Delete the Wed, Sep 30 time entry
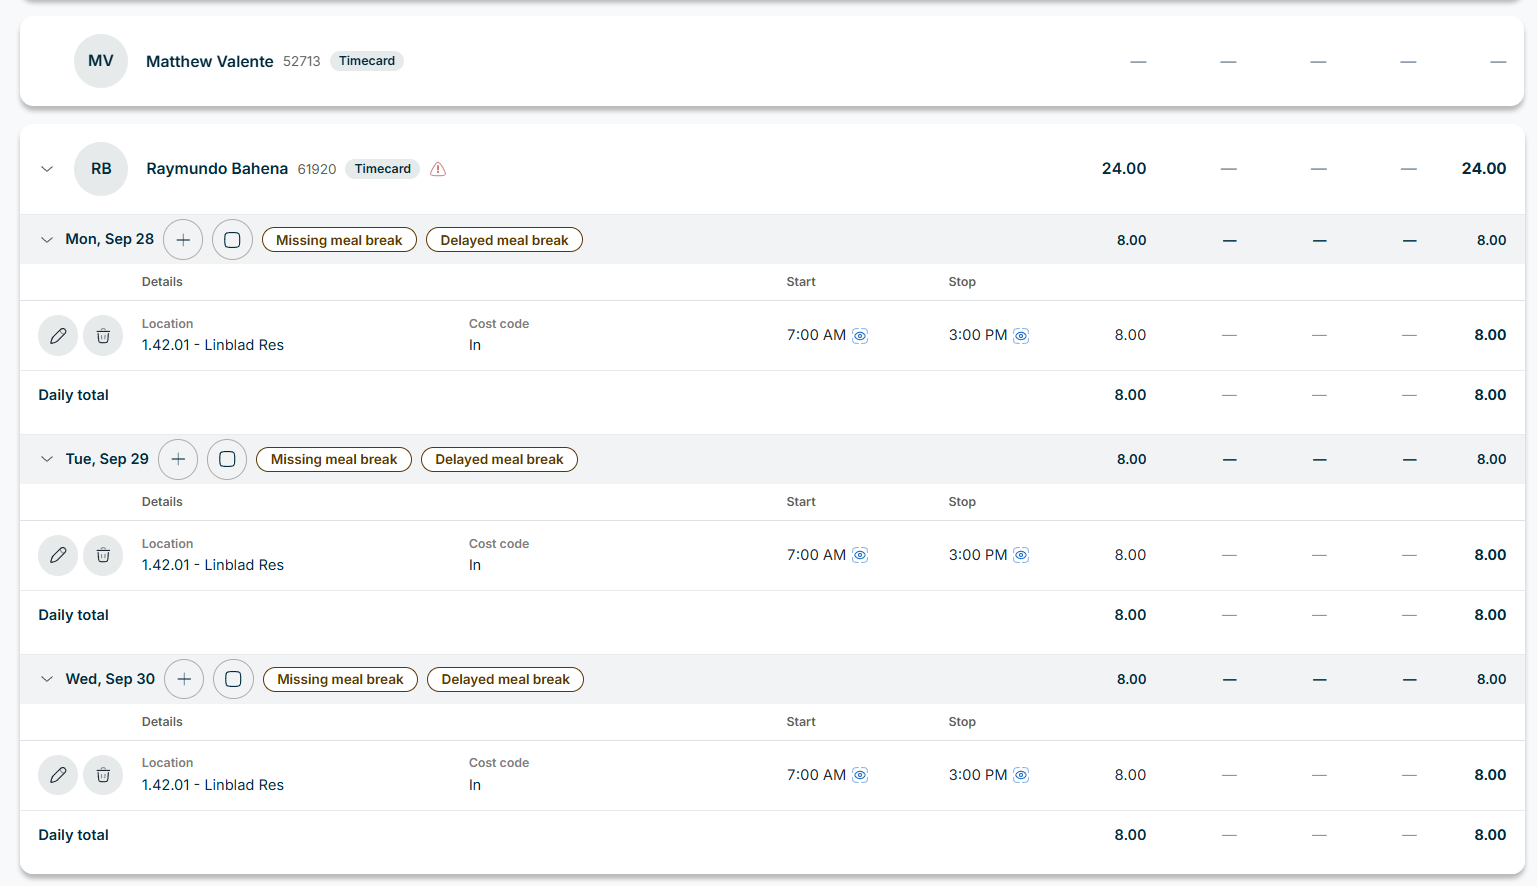The width and height of the screenshot is (1537, 886). click(x=103, y=775)
